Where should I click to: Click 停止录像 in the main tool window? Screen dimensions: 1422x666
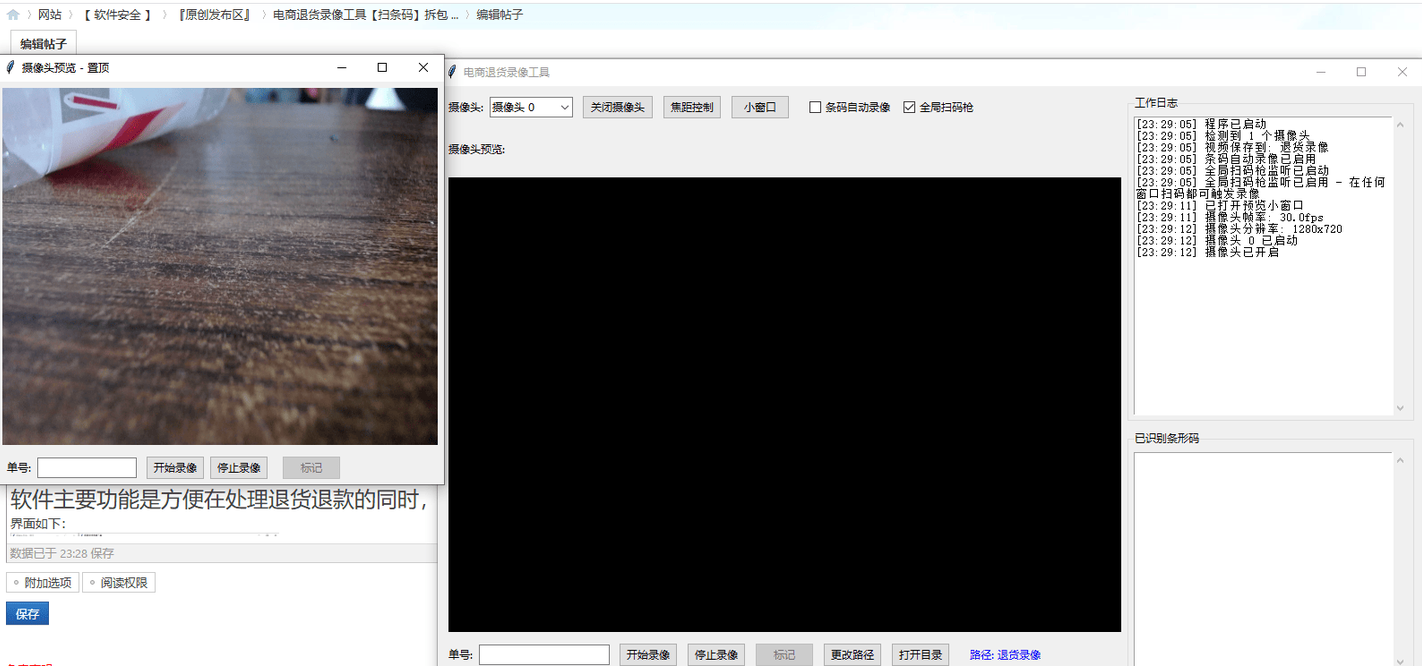pyautogui.click(x=716, y=655)
